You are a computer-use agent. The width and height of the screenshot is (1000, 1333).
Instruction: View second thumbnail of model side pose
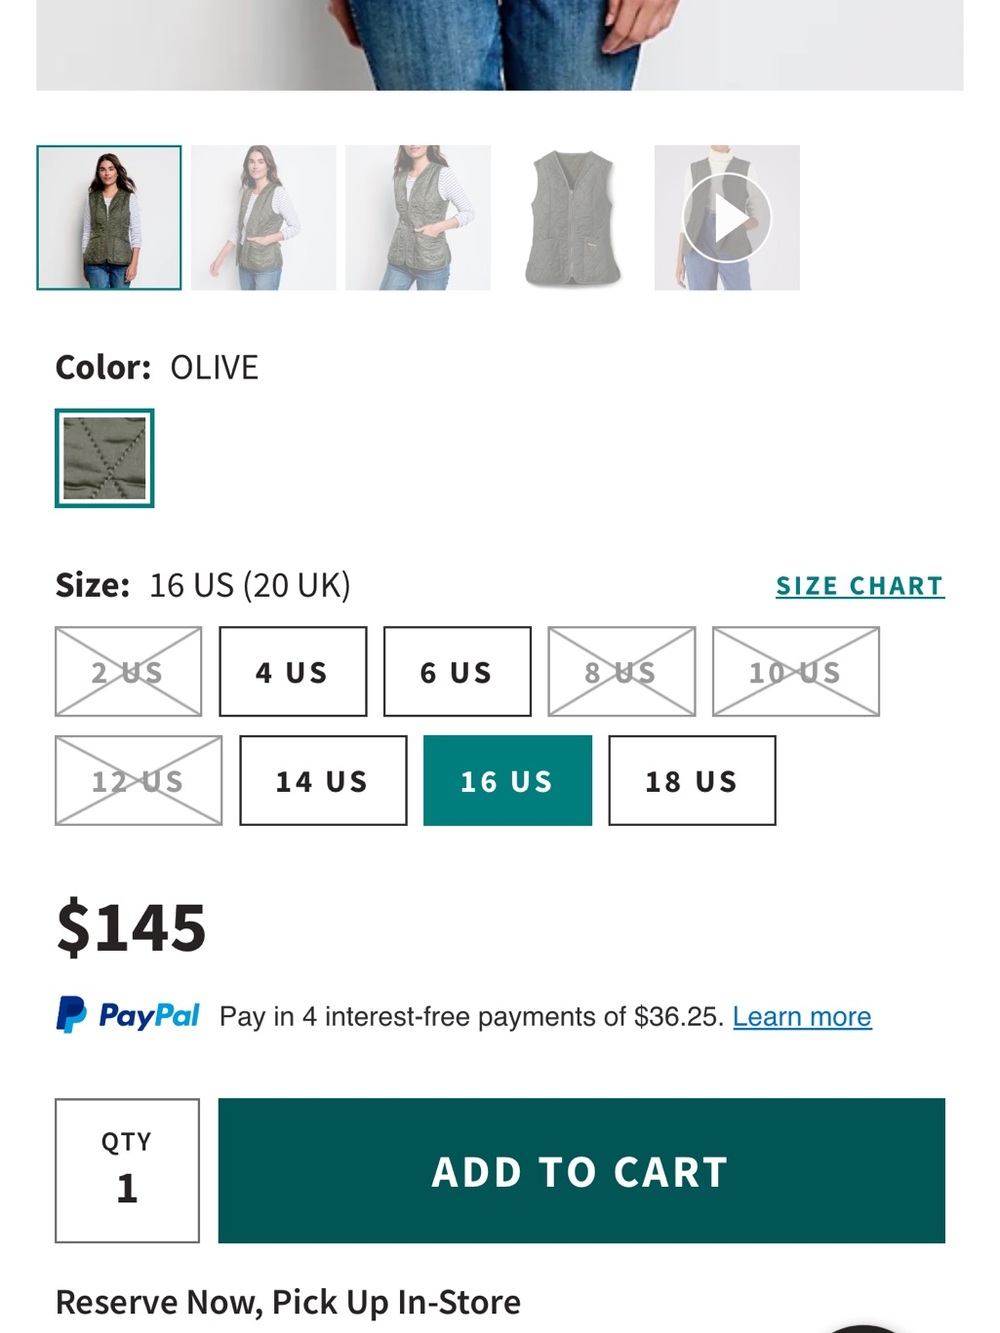[x=264, y=218]
